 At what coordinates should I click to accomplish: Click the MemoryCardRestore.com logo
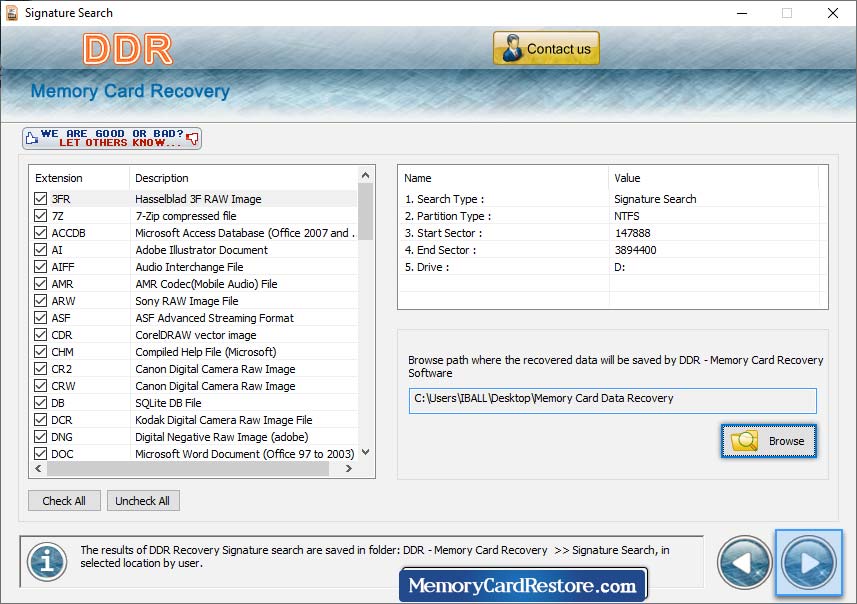coord(524,583)
